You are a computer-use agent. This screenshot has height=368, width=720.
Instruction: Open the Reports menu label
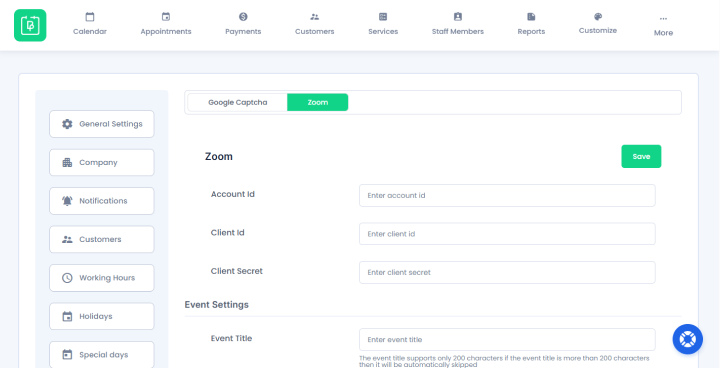531,32
